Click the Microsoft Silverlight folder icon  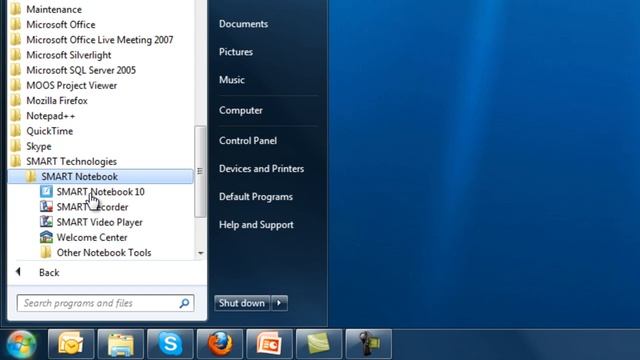(16, 55)
